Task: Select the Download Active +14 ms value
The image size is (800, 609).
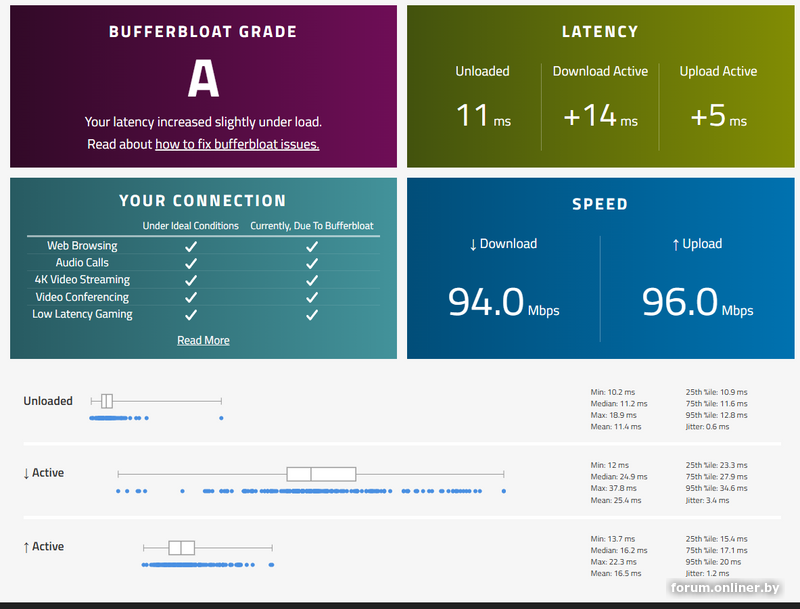Action: (601, 116)
